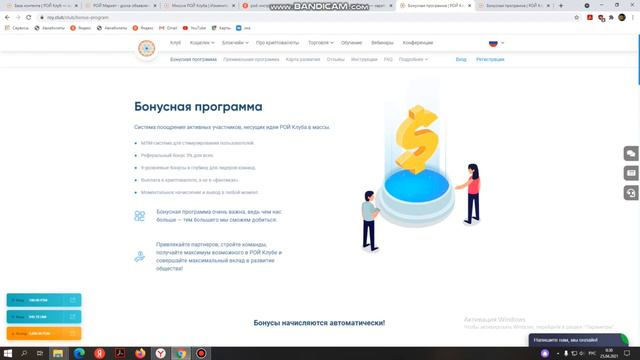Viewport: 640px width, 360px height.
Task: Launch Yandex Browser from taskbar
Action: pyautogui.click(x=160, y=353)
